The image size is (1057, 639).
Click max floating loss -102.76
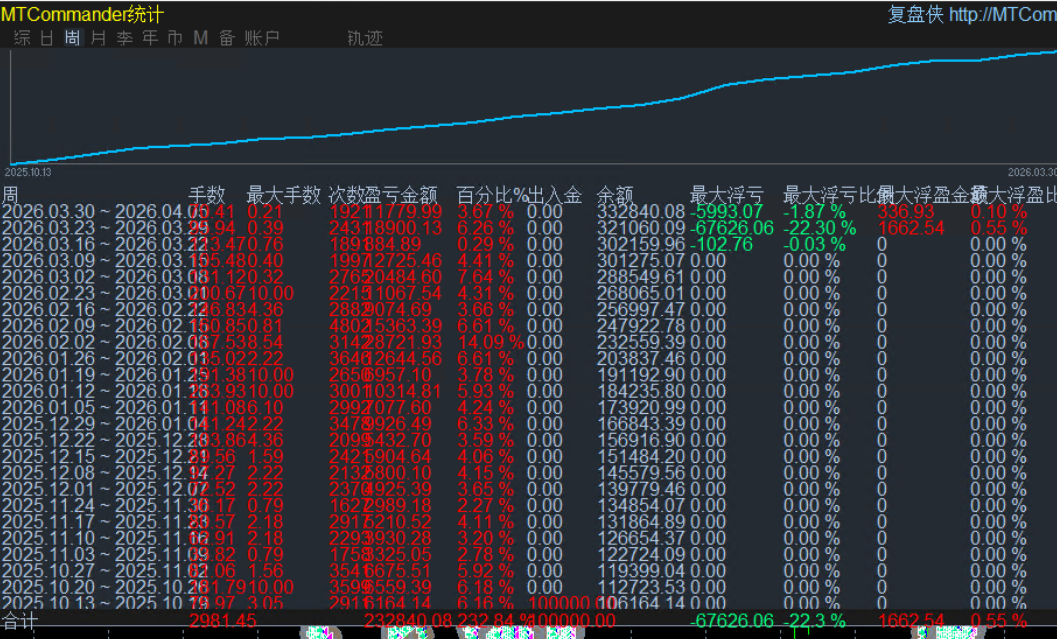tap(721, 244)
